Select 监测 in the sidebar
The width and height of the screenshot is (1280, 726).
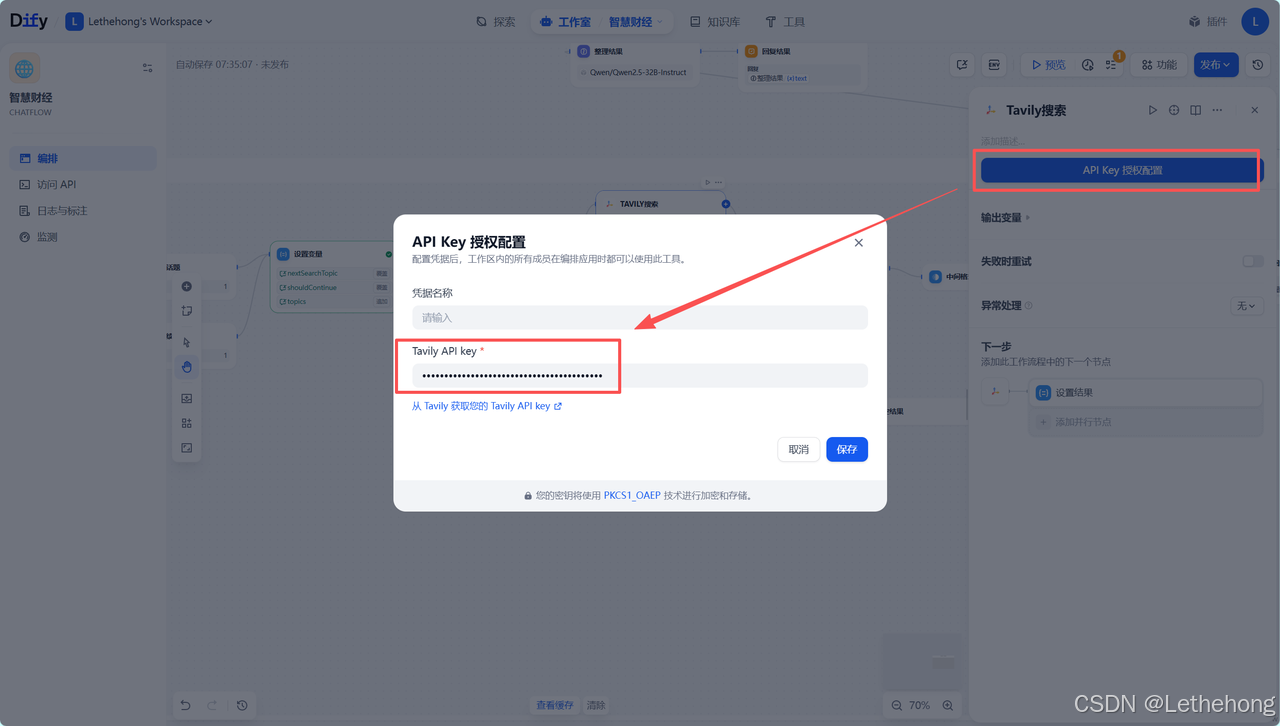click(83, 237)
